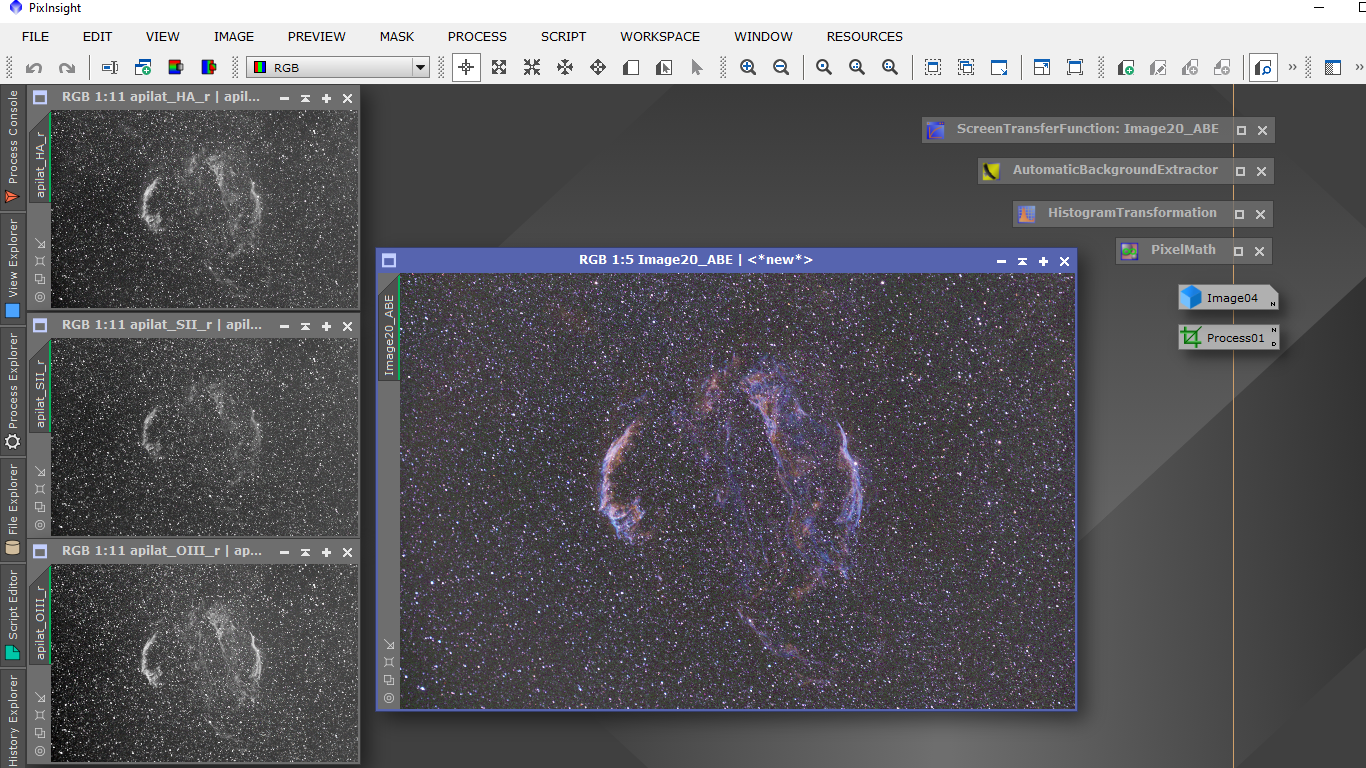Click the AutomaticBackgroundExtractor yellow icon
1366x768 pixels.
click(x=991, y=171)
